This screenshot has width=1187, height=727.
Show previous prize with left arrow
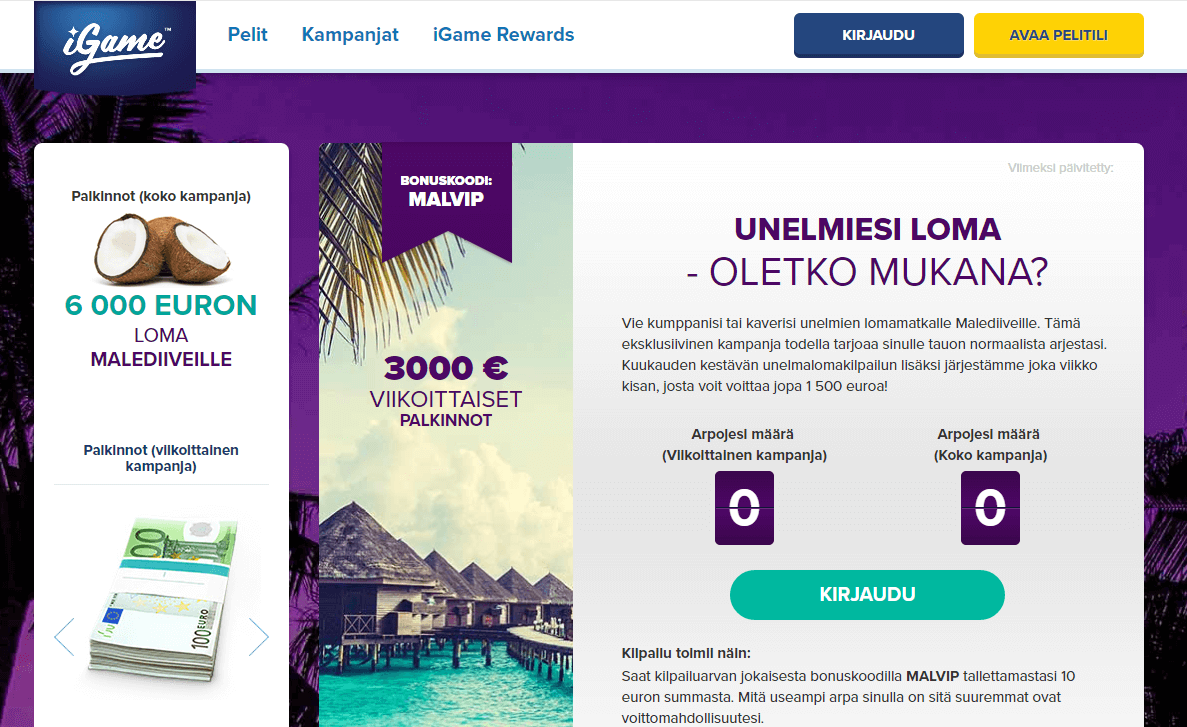pos(64,637)
